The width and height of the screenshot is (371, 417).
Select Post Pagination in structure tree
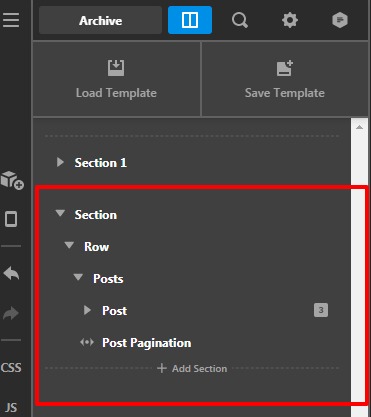click(x=147, y=343)
